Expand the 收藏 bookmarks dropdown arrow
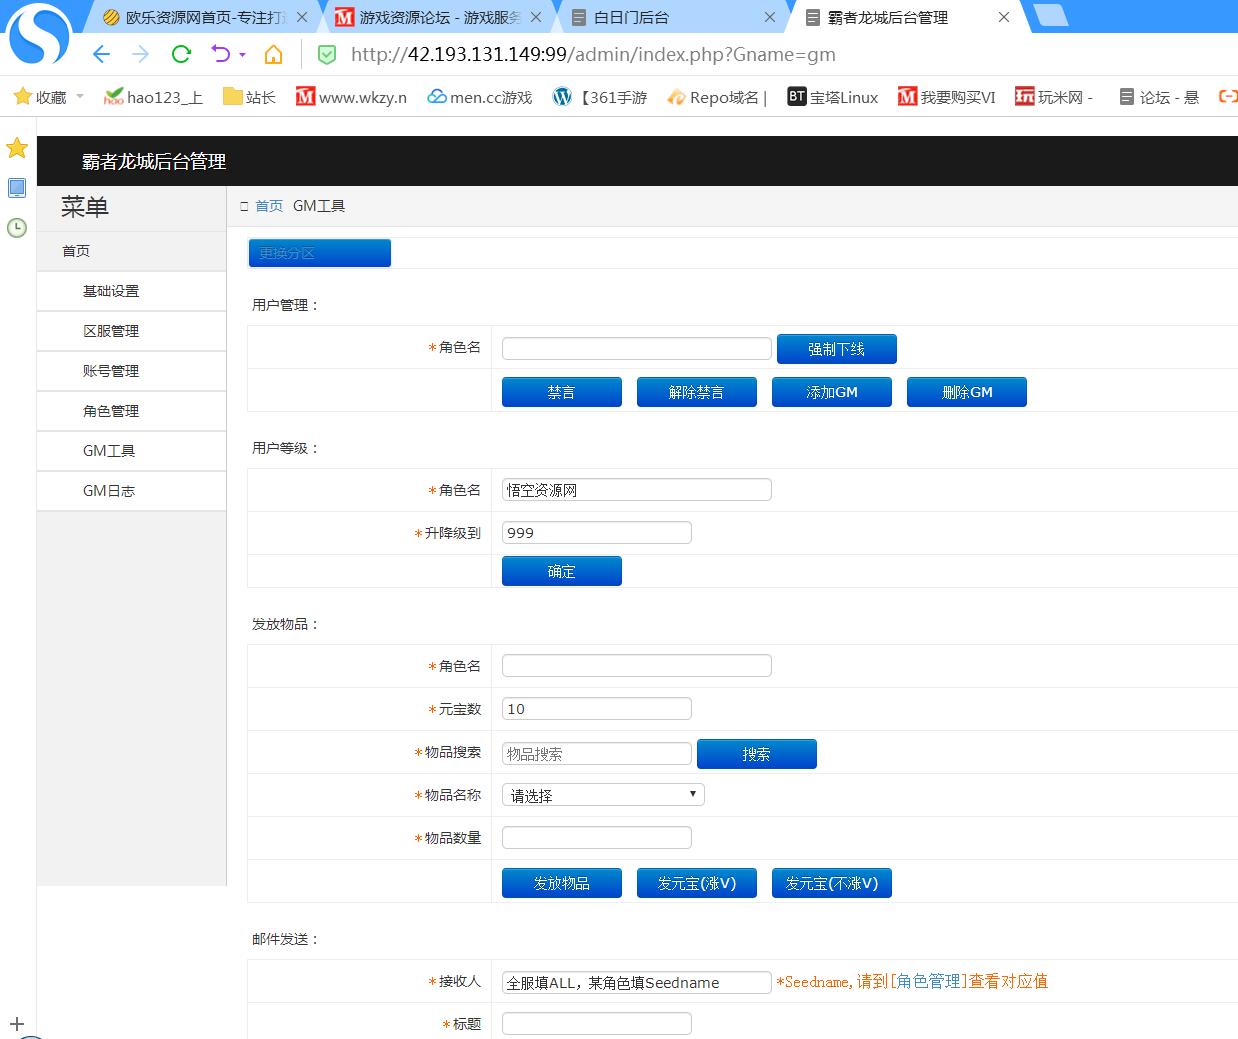 (x=80, y=97)
